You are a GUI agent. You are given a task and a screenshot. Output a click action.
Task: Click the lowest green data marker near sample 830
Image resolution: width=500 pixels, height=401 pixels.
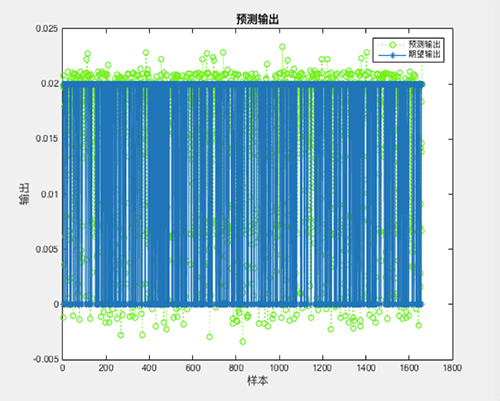243,342
